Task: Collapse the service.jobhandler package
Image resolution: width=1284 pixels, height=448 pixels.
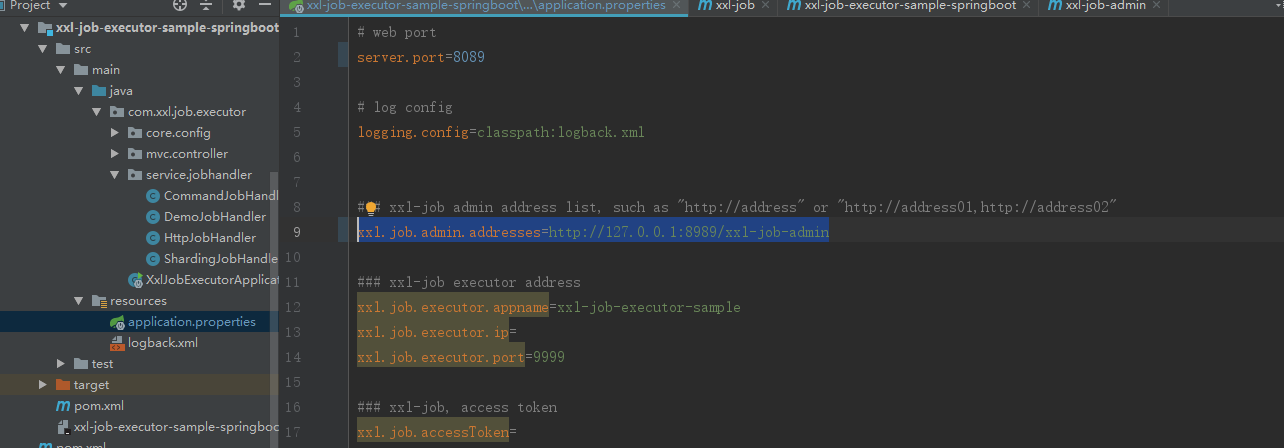Action: [115, 175]
